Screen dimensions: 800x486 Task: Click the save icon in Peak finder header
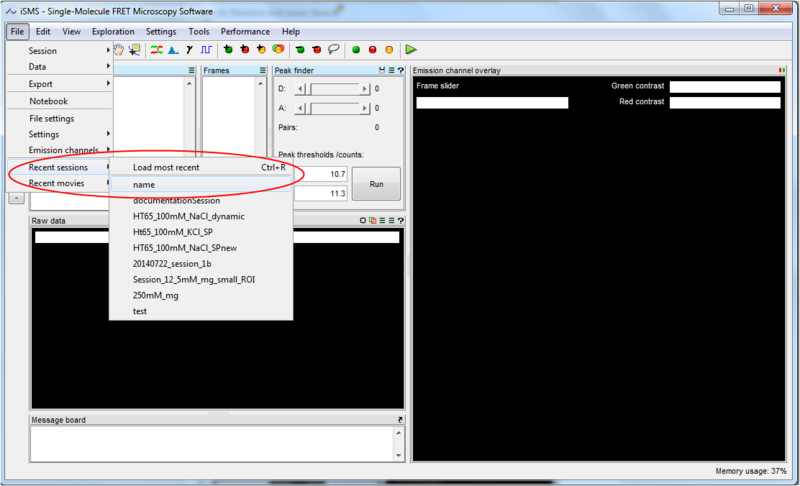click(381, 71)
